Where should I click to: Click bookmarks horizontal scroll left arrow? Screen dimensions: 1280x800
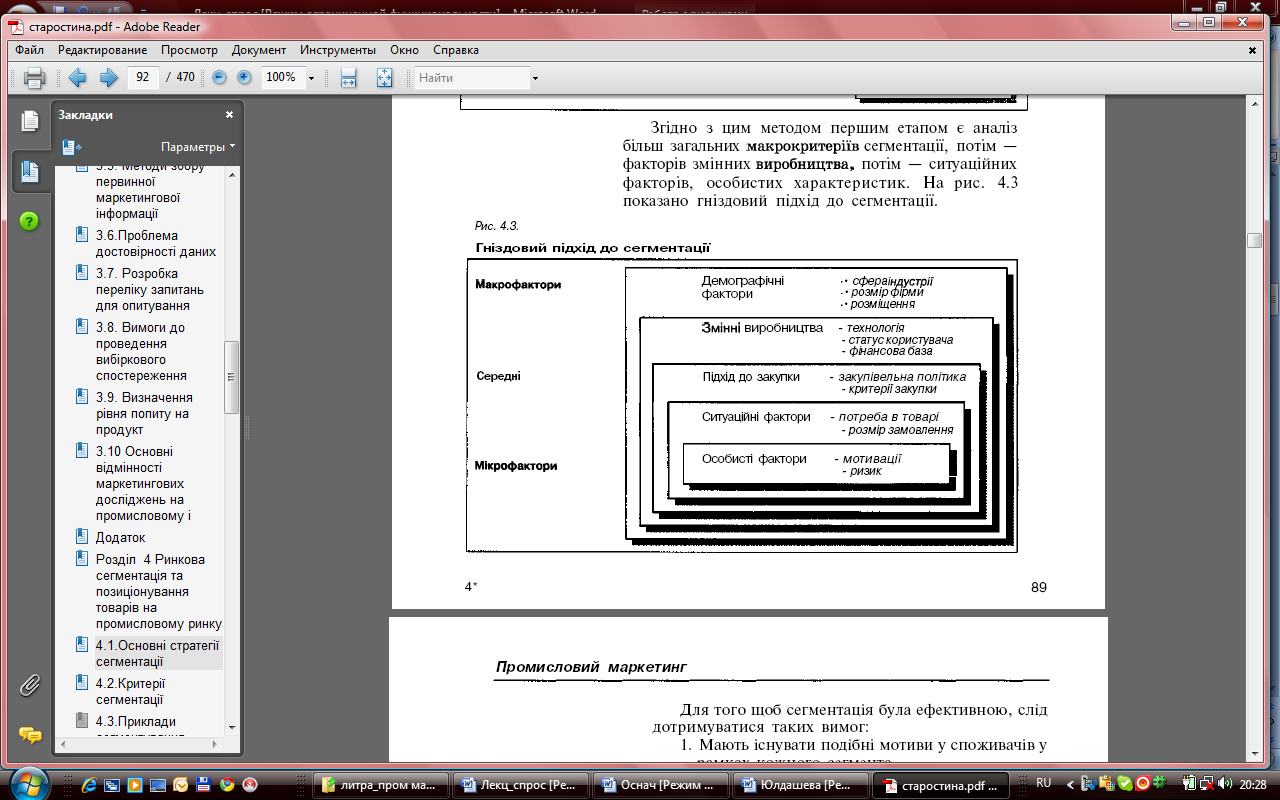(x=64, y=743)
